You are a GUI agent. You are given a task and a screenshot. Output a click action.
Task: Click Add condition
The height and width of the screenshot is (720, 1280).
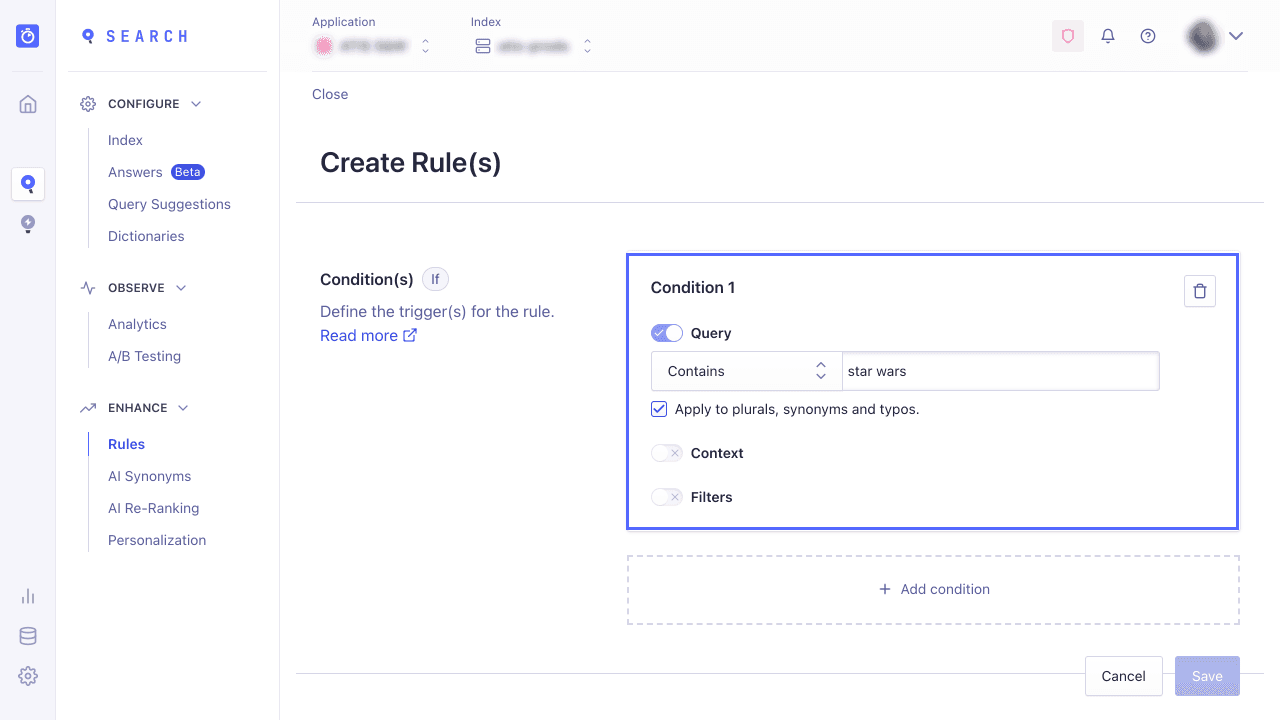click(x=933, y=590)
